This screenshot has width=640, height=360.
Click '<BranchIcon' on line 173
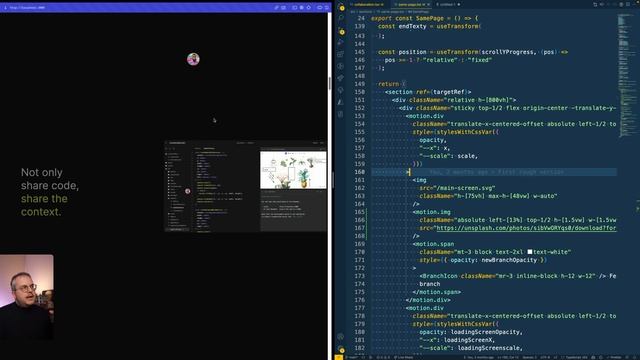[438, 276]
